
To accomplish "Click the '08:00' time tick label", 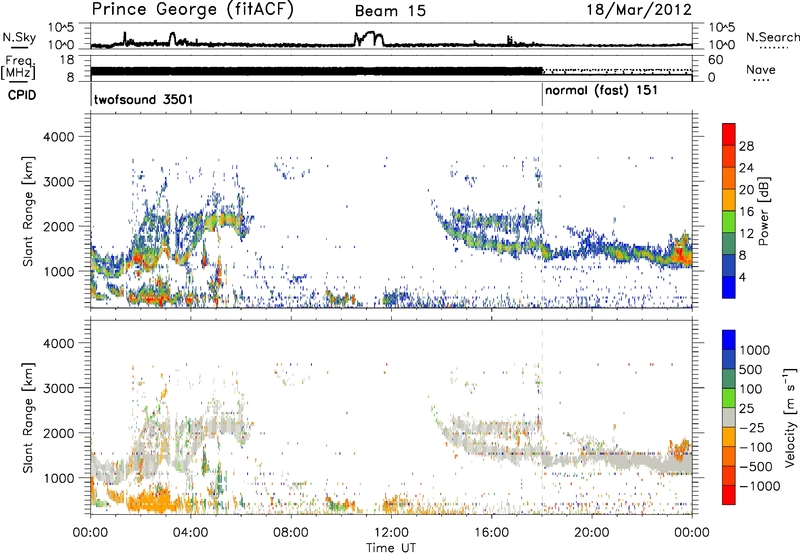I will pos(291,533).
